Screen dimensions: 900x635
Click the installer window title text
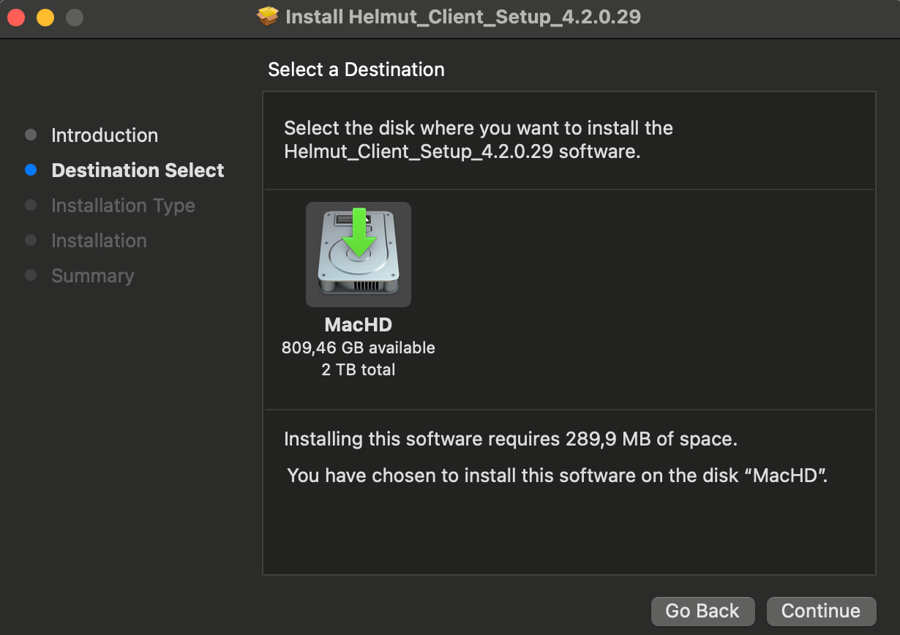tap(463, 17)
